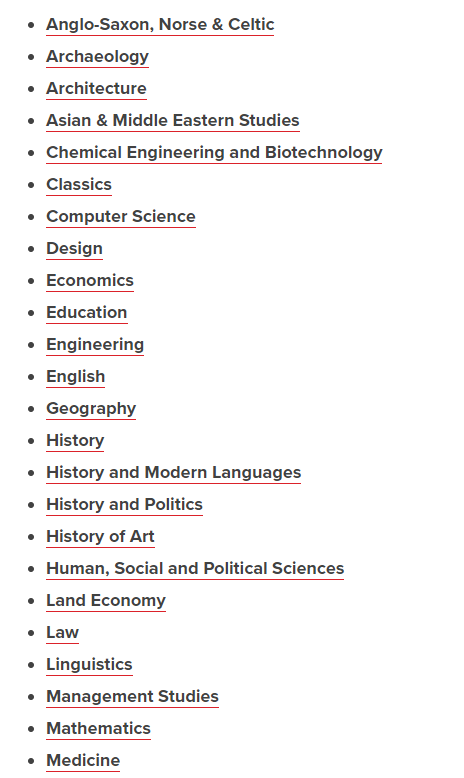
Task: Open History and Modern Languages link
Action: [x=174, y=472]
